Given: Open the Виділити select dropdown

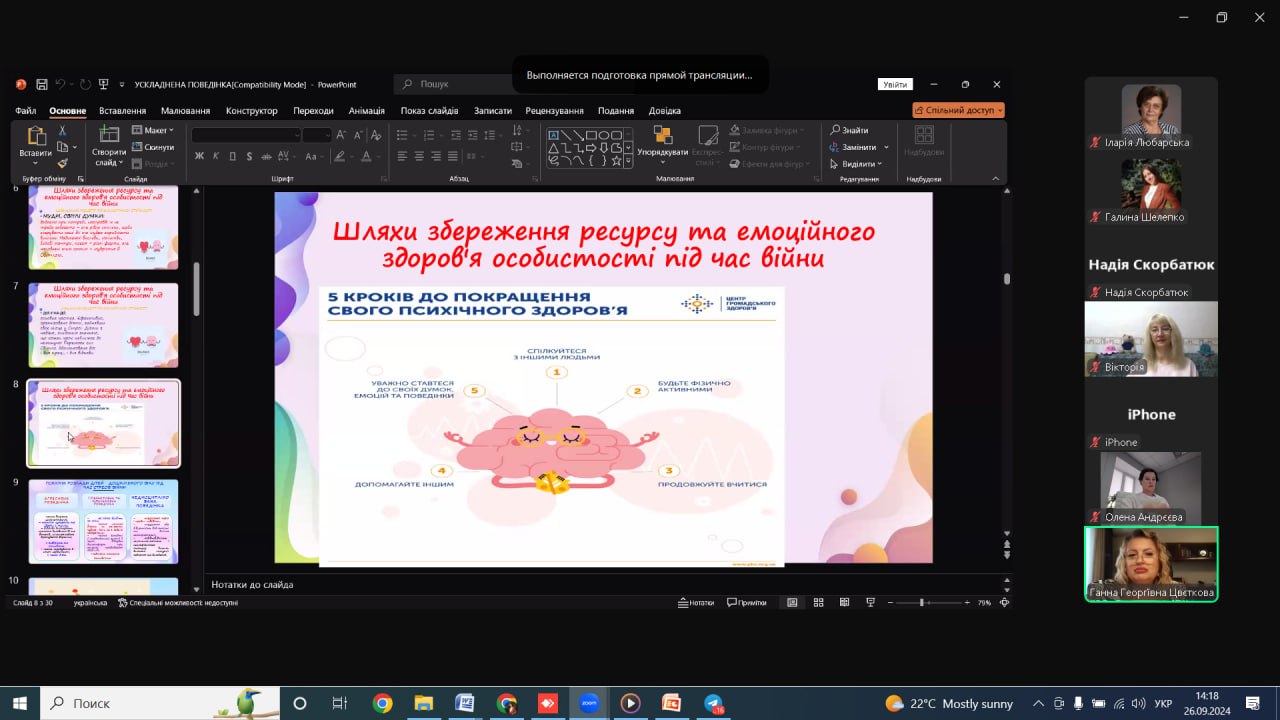Looking at the screenshot, I should (x=858, y=163).
